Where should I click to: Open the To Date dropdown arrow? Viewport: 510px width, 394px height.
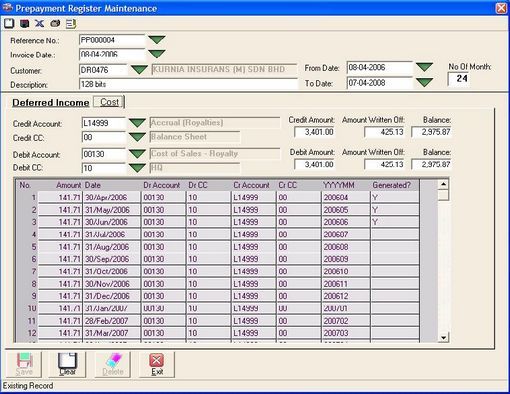424,82
